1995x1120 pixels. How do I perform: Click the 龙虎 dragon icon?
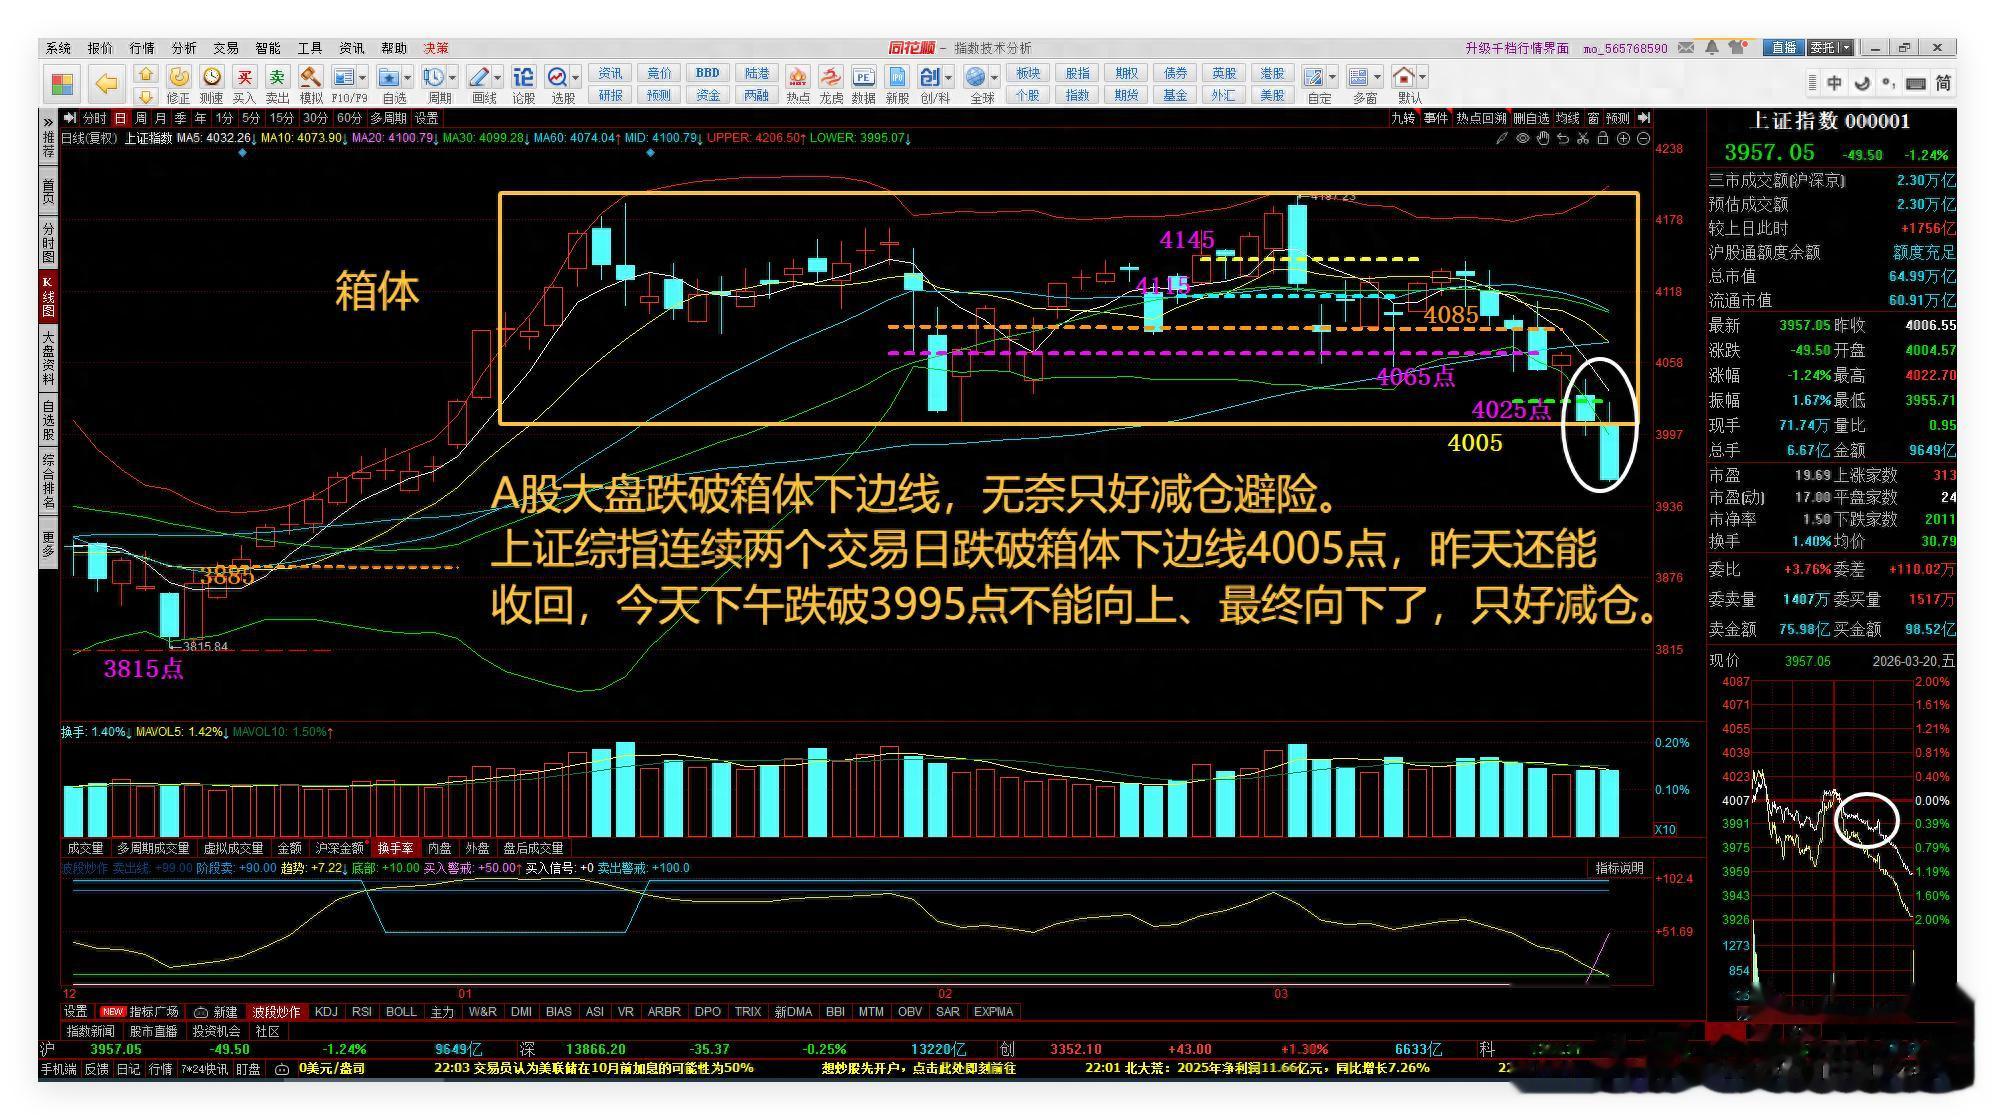(831, 78)
